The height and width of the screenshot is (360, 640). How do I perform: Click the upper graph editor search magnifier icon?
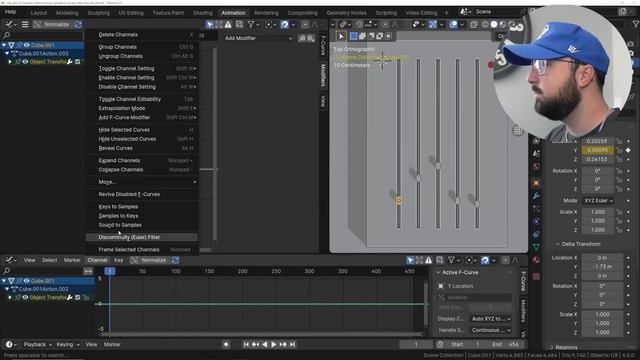click(x=7, y=35)
